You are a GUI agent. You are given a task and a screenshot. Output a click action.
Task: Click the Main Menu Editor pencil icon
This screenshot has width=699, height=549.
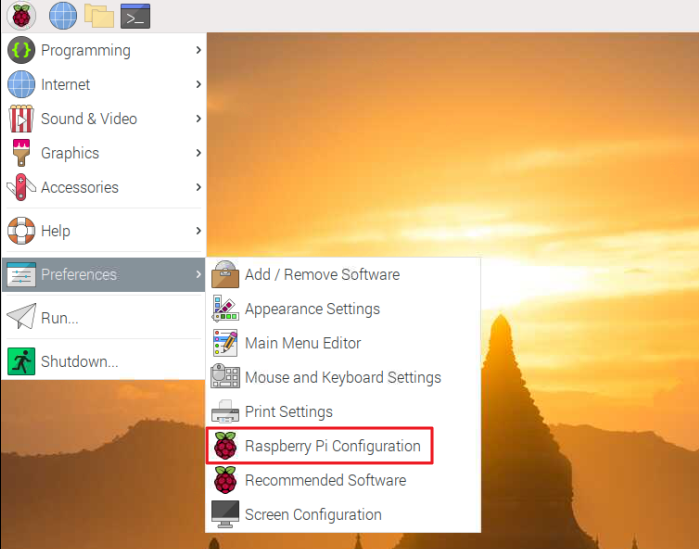click(x=225, y=343)
